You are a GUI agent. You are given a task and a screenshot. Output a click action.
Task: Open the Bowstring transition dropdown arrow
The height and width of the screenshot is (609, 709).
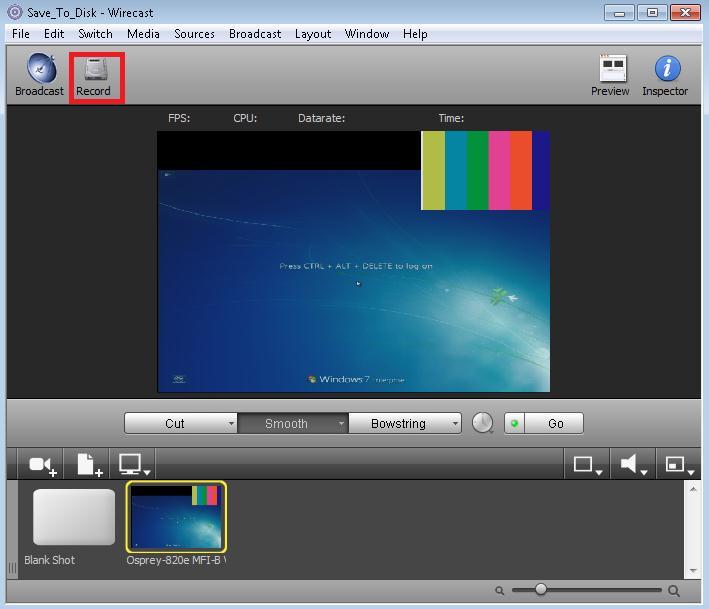tap(455, 424)
